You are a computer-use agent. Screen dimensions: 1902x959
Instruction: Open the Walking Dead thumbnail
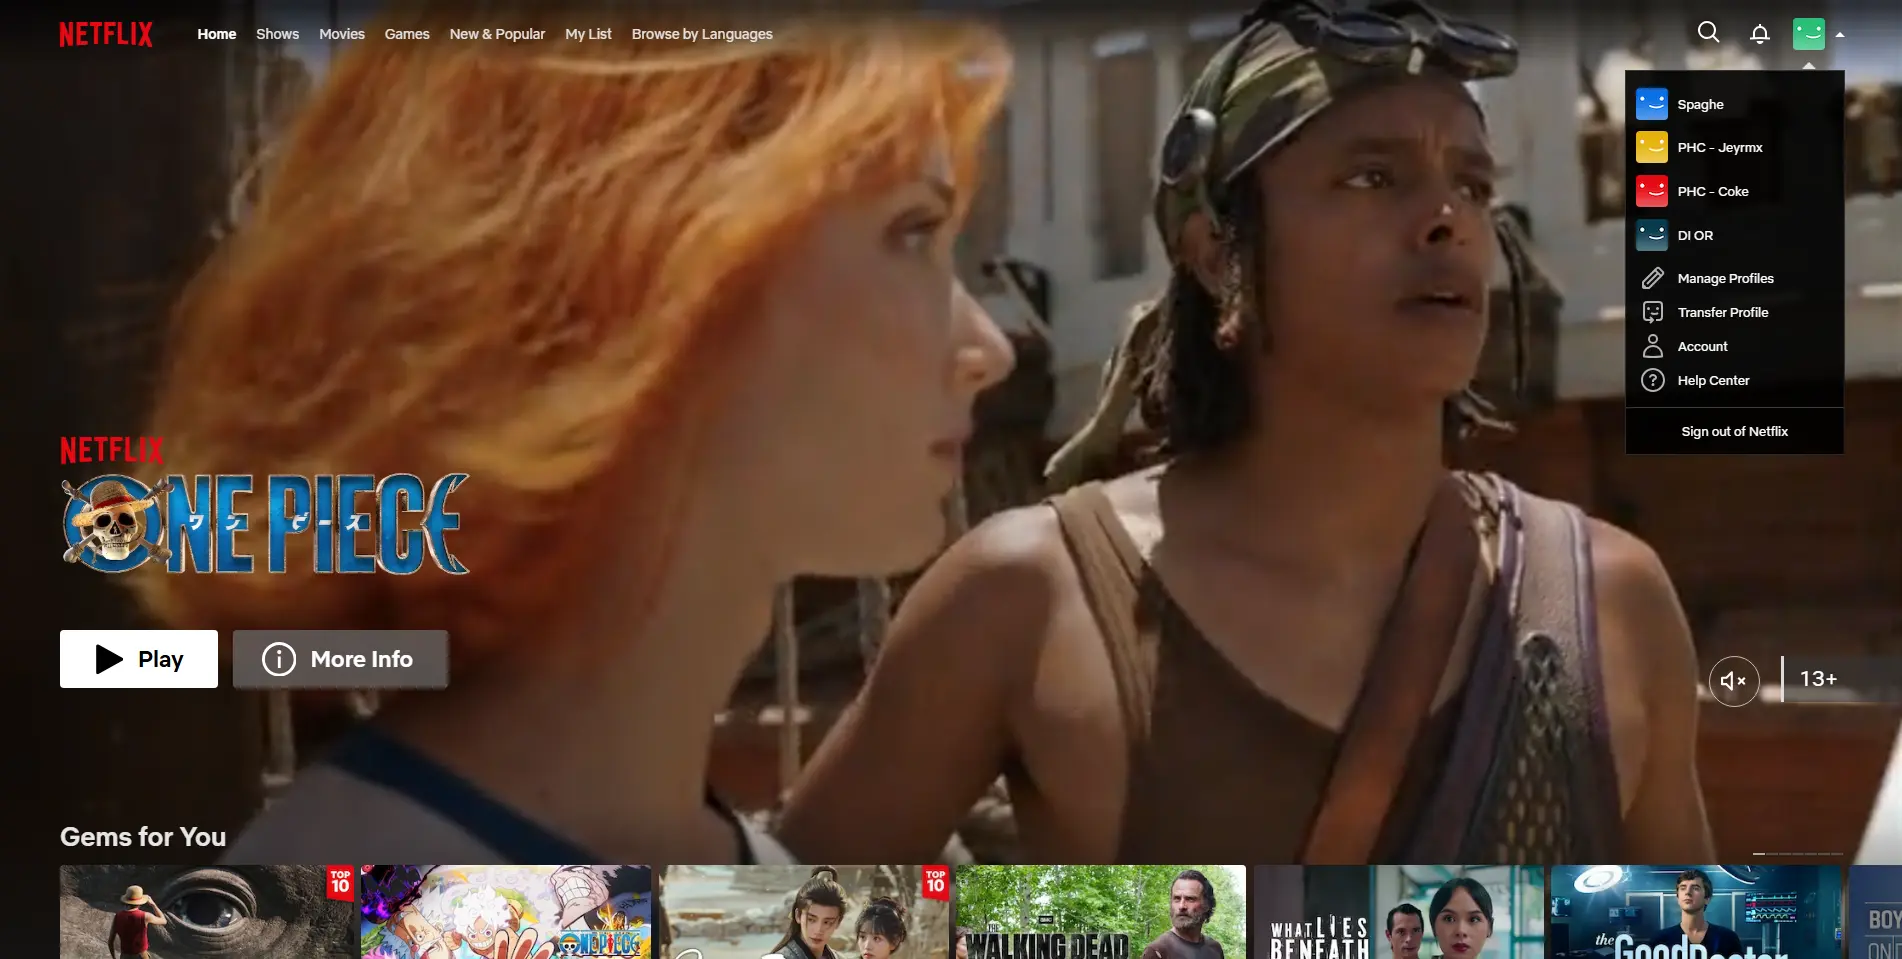1101,912
